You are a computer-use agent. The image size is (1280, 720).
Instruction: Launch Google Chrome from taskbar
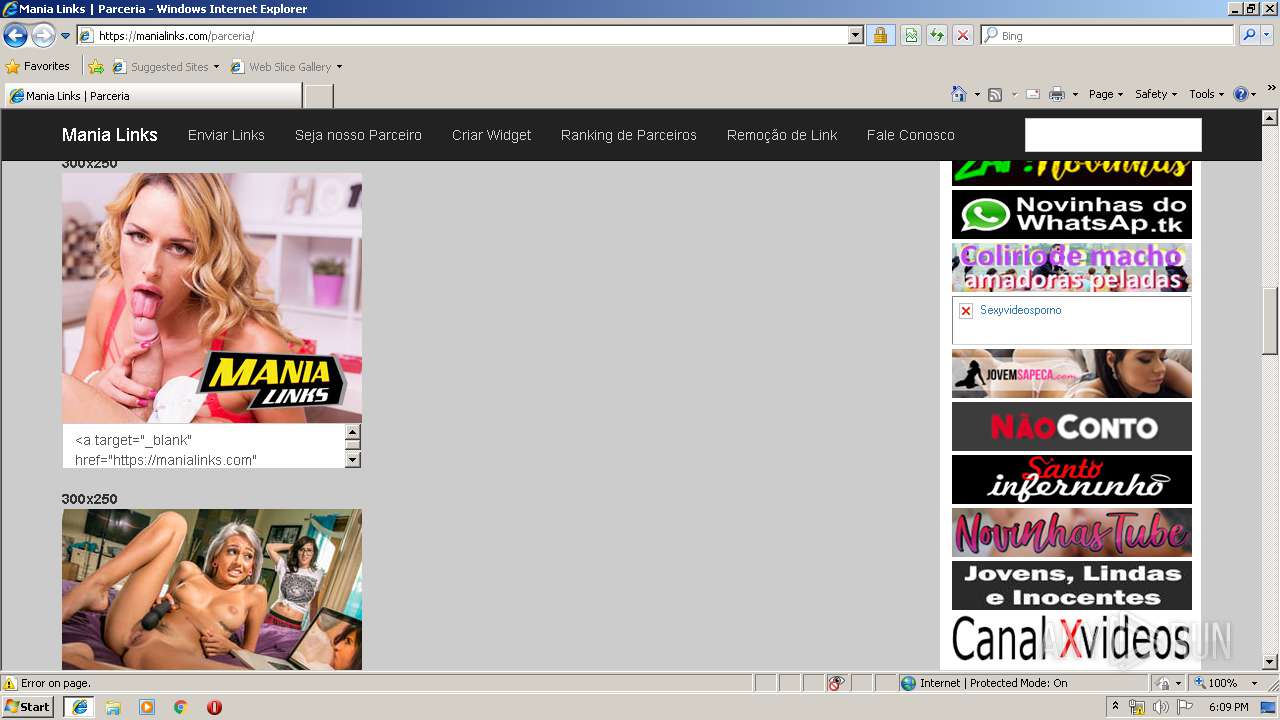(x=181, y=707)
